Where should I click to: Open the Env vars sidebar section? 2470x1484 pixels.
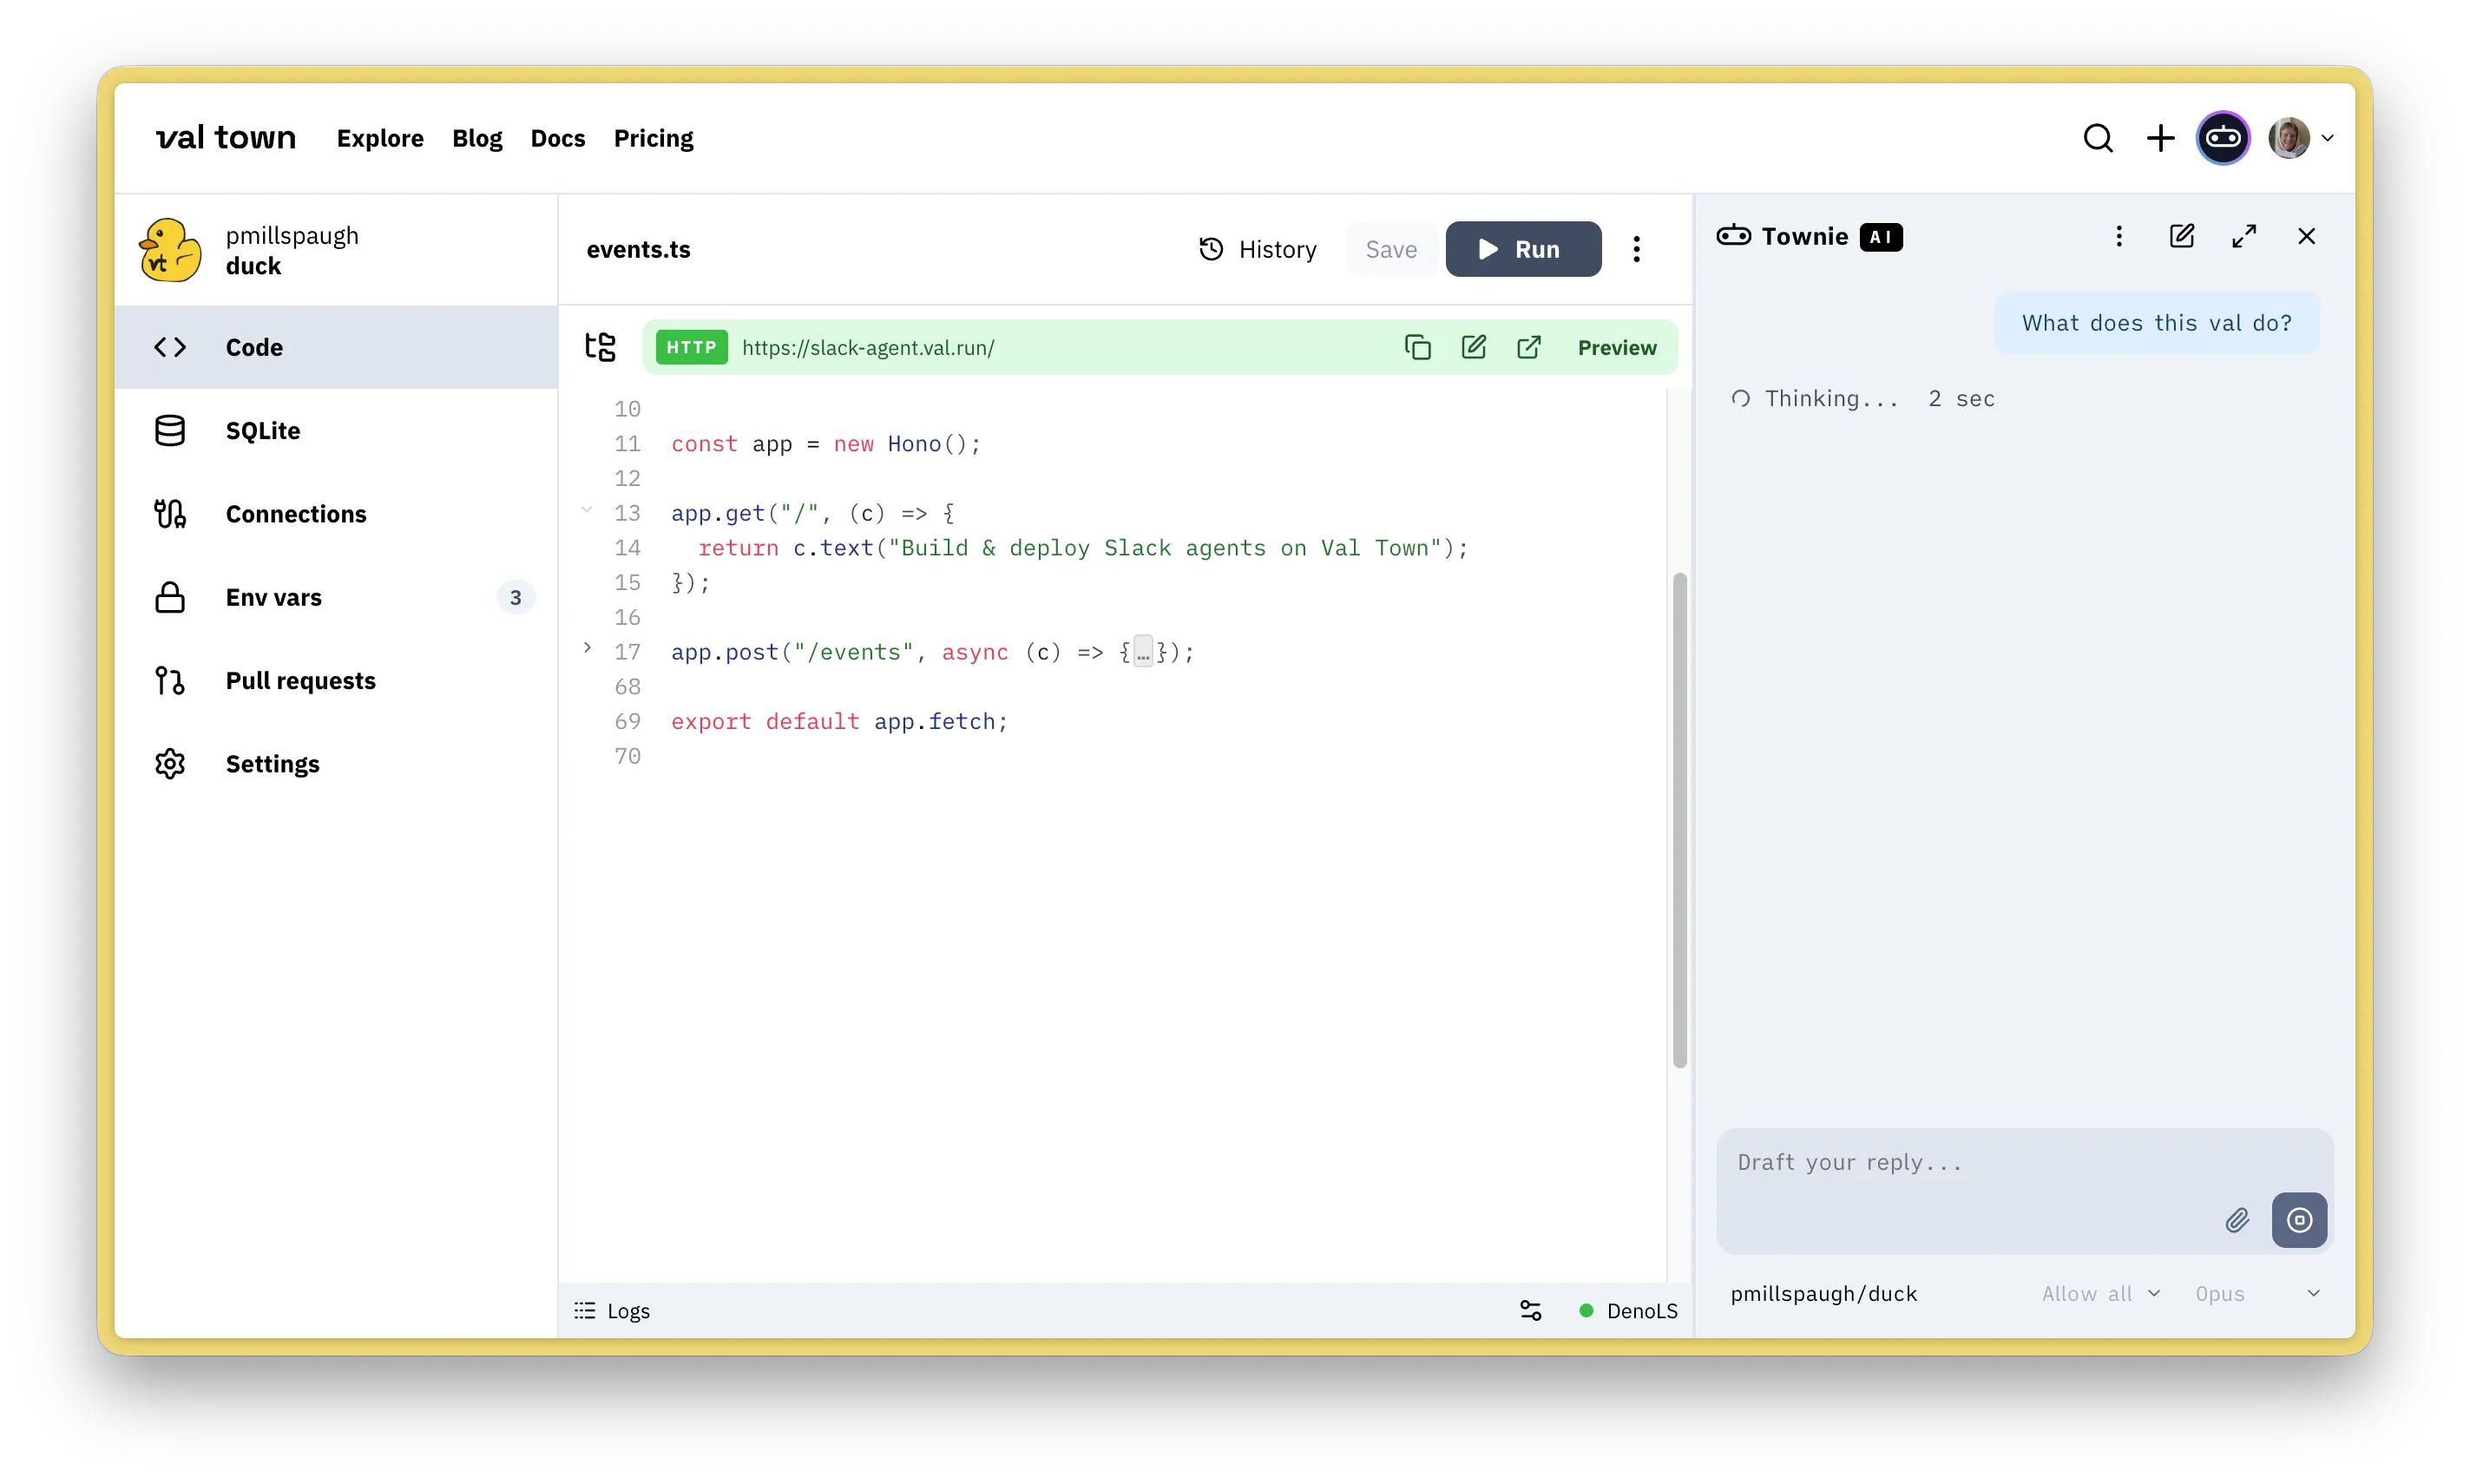[x=336, y=597]
